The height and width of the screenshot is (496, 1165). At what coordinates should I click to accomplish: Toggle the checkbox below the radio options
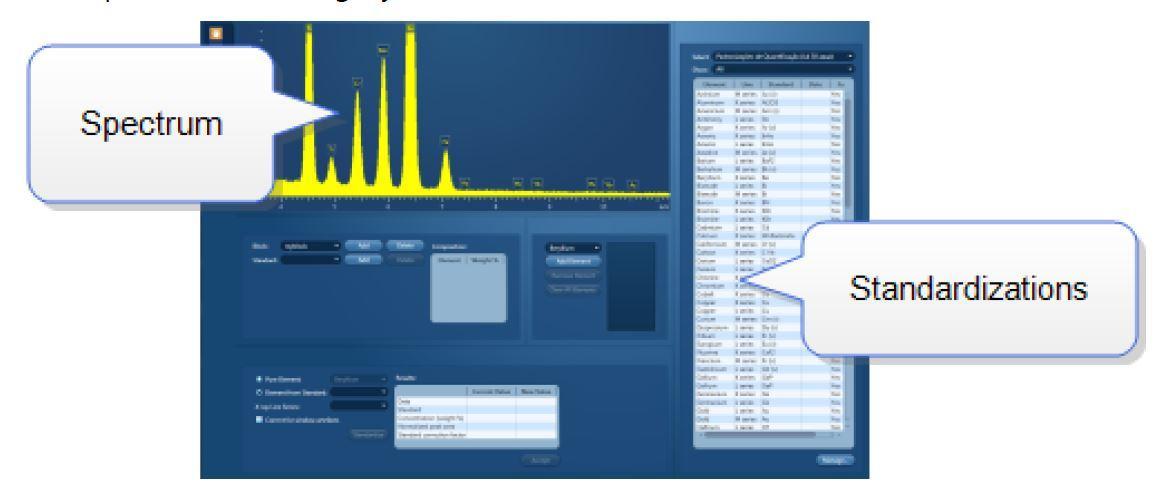260,418
